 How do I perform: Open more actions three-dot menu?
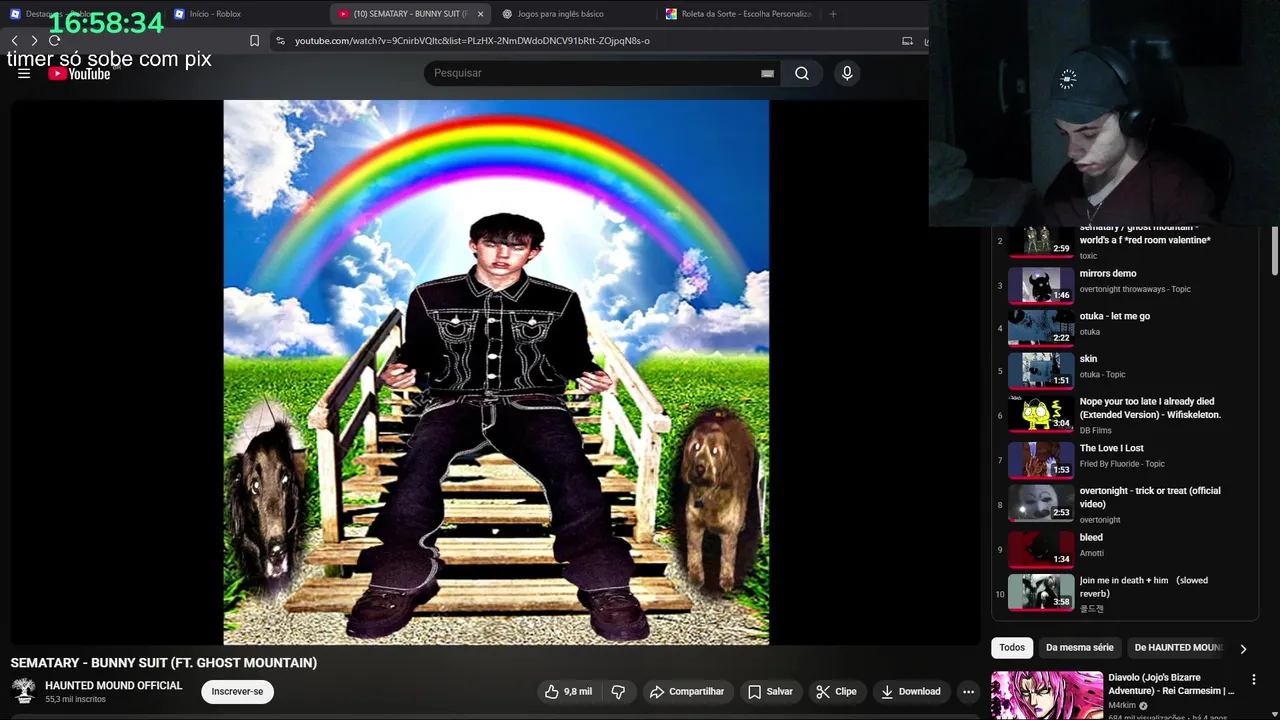pos(968,691)
